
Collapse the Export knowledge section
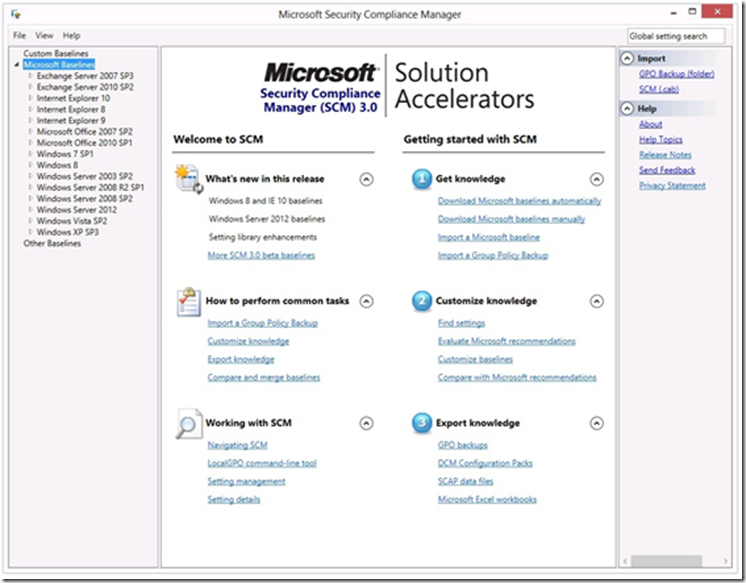point(597,423)
